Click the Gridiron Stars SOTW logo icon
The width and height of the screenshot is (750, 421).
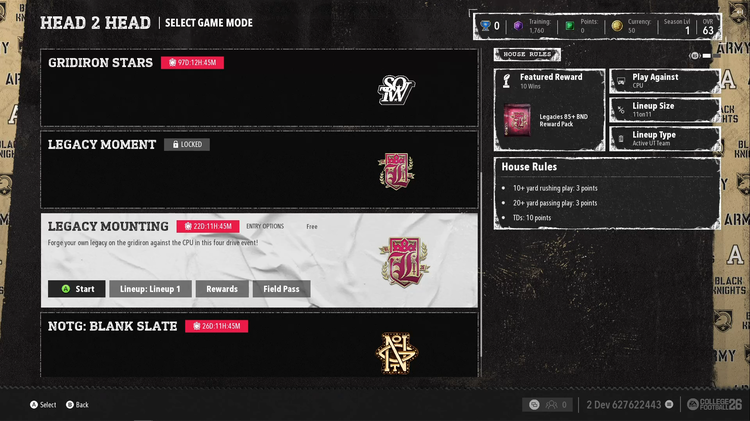tap(396, 89)
